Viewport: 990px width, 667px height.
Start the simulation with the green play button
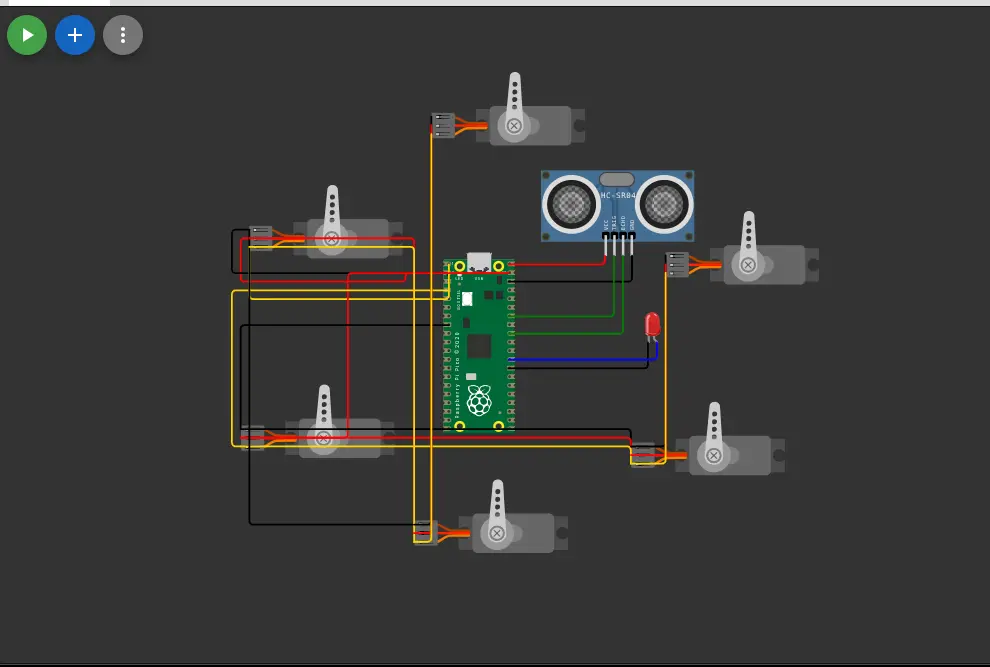[x=27, y=34]
